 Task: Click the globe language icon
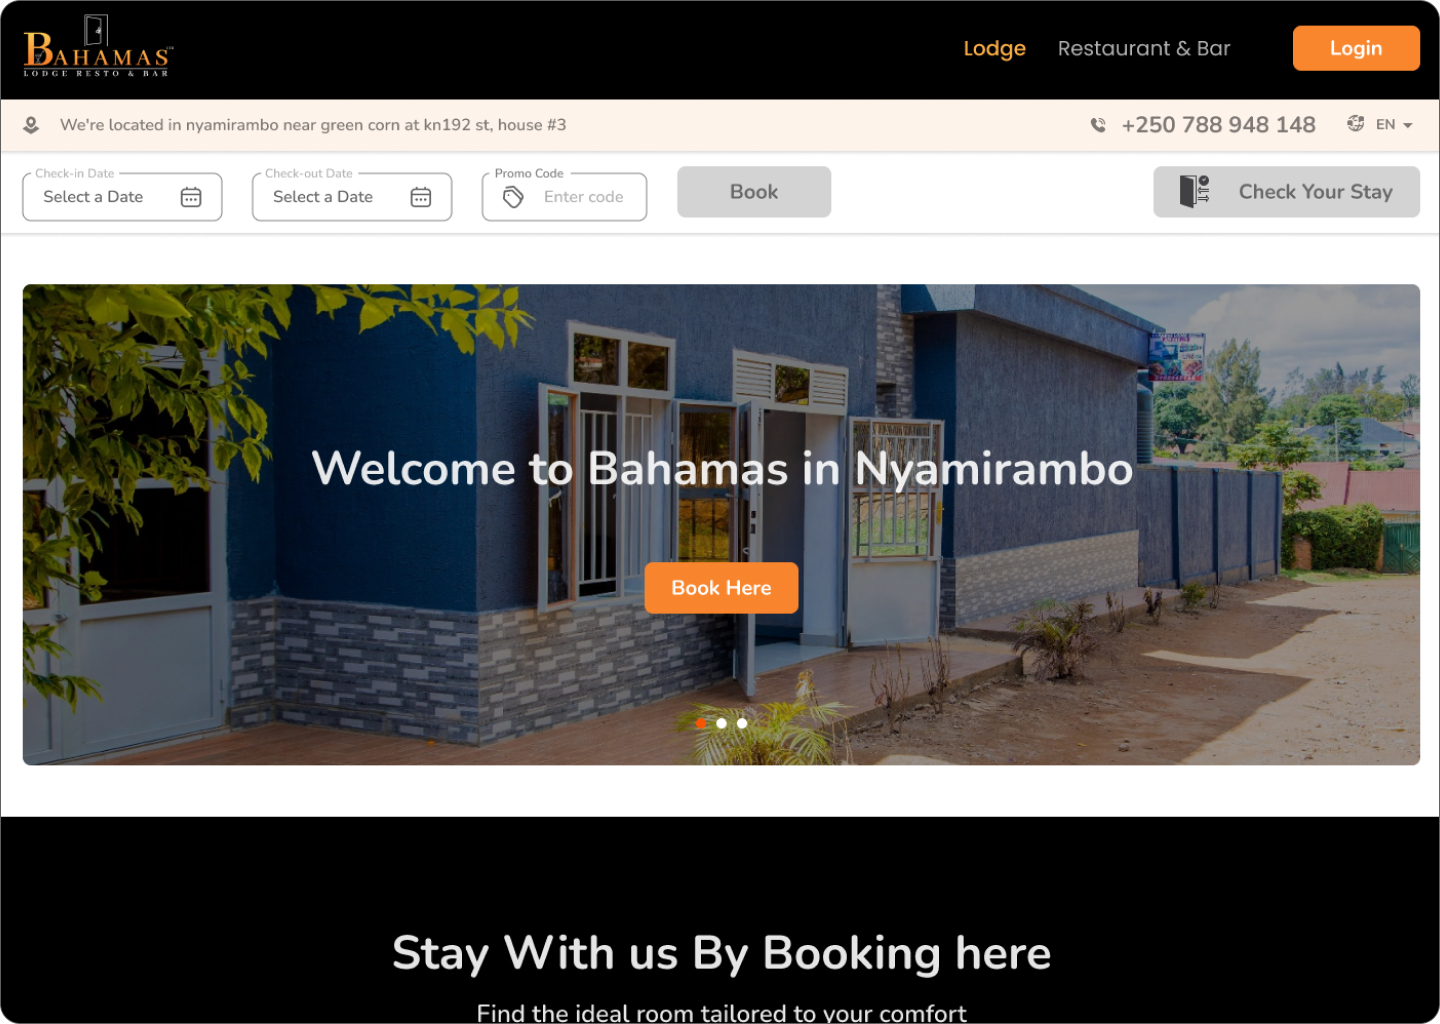(x=1355, y=123)
